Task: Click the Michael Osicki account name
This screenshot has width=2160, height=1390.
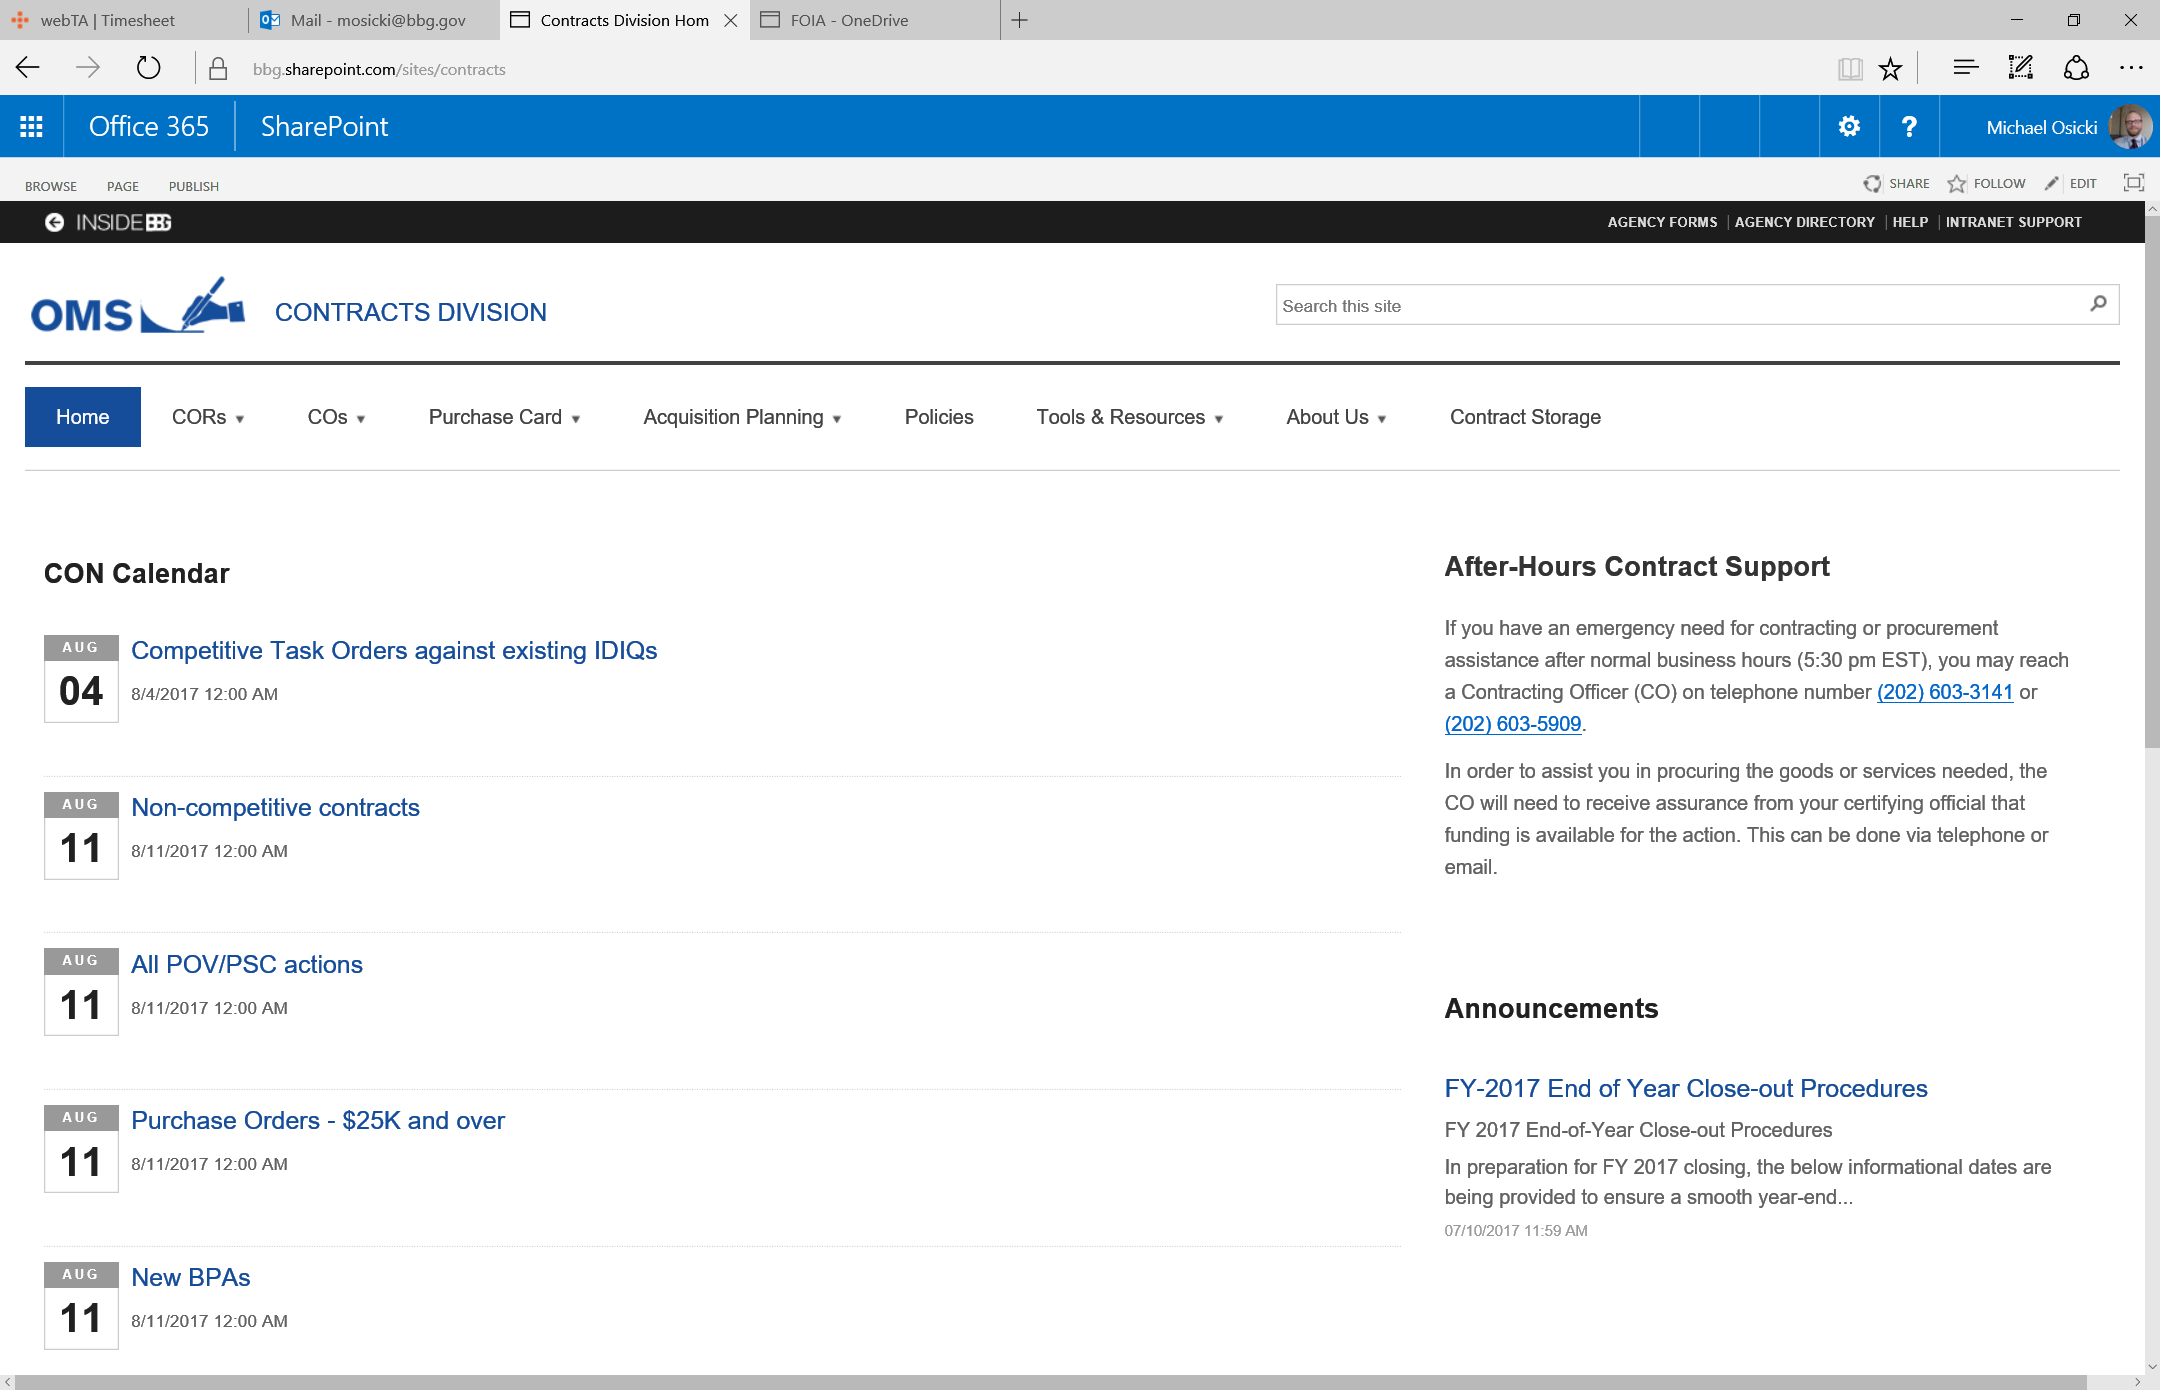Action: (x=2041, y=128)
